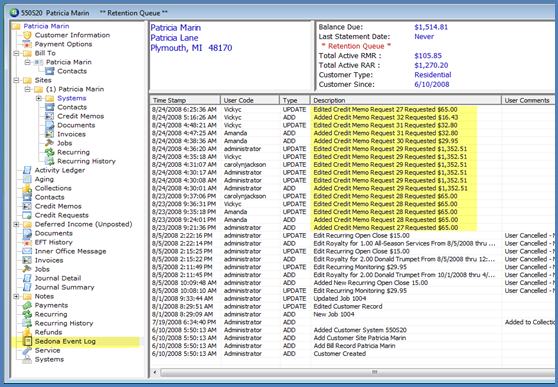The height and width of the screenshot is (387, 558).
Task: Open the Credit Requests tree item
Action: pyautogui.click(x=62, y=215)
